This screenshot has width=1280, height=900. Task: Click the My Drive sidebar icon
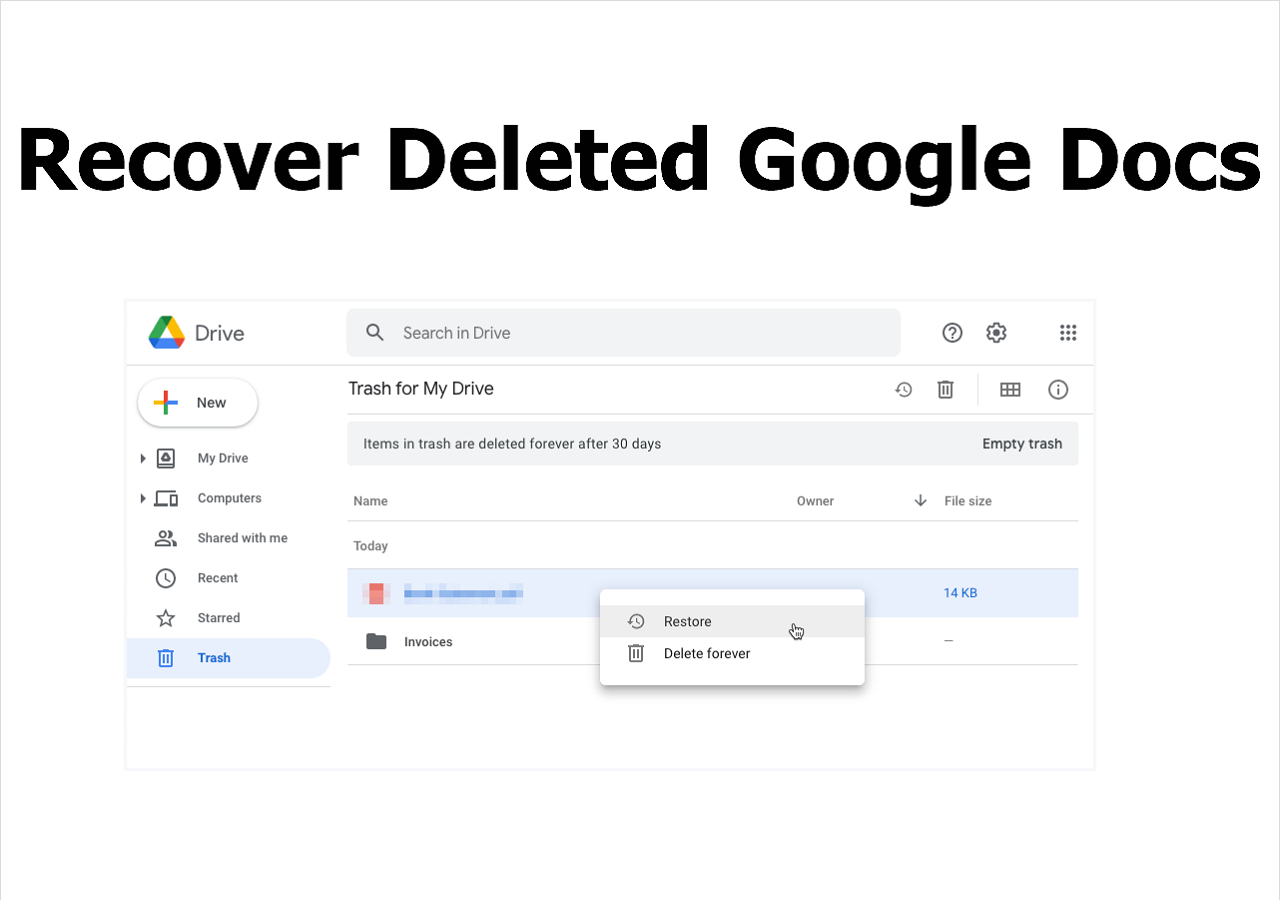[166, 458]
